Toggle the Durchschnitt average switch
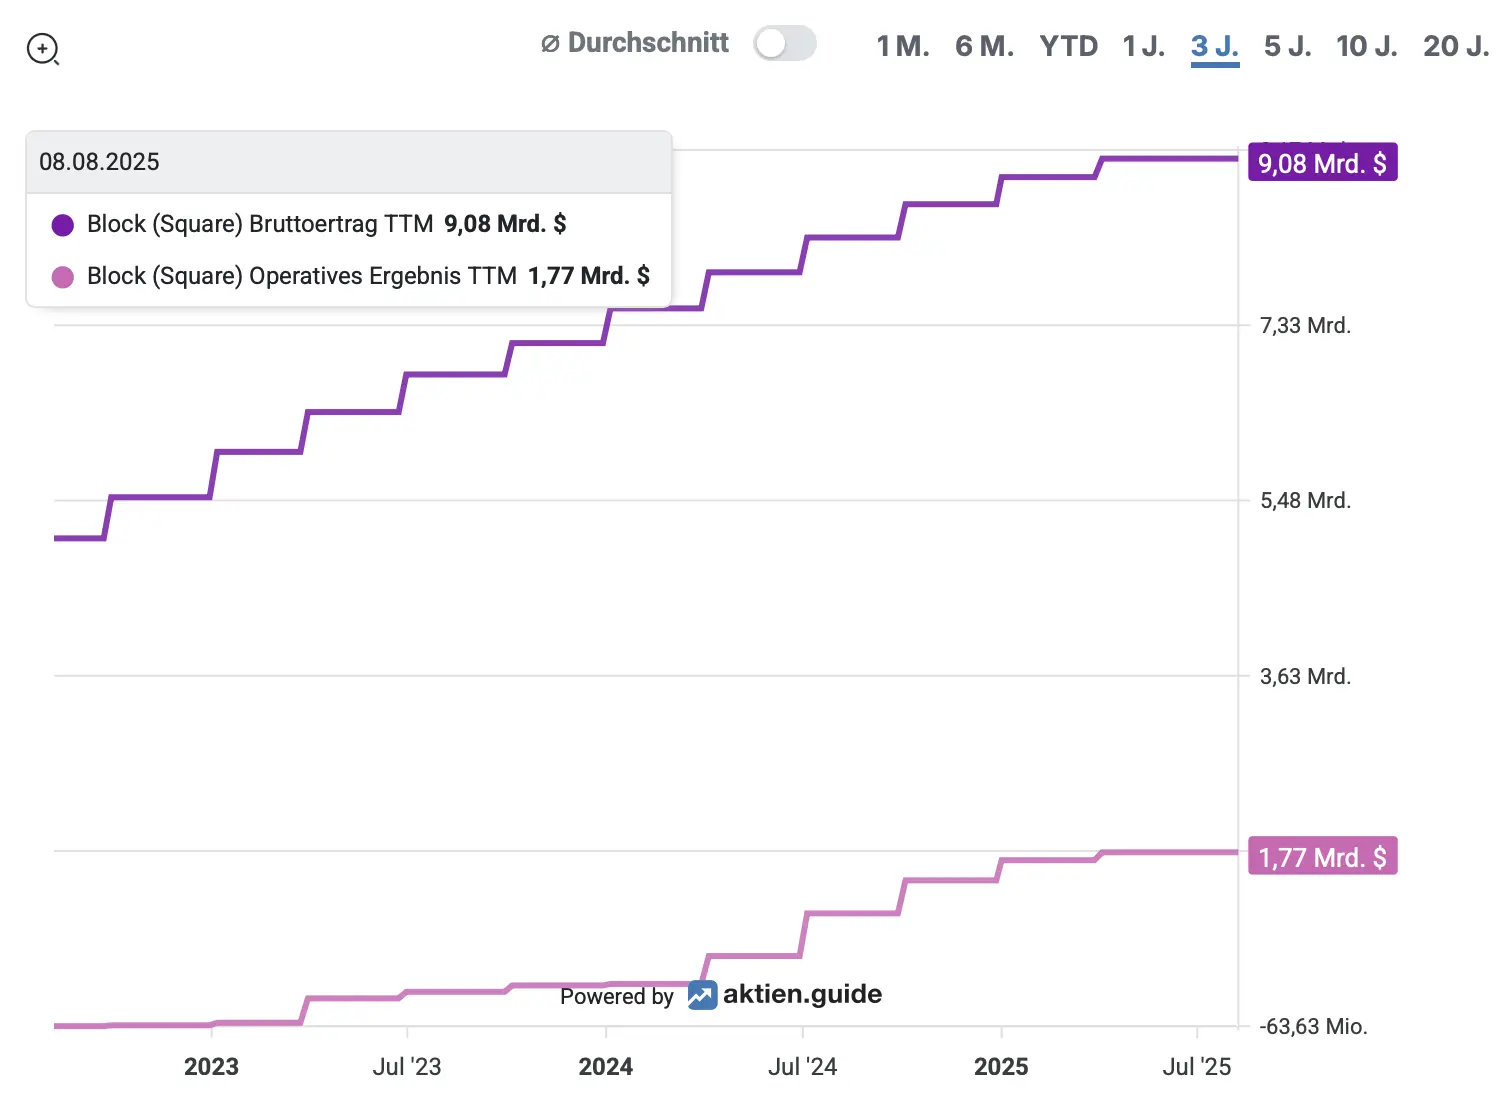The image size is (1510, 1104). click(785, 43)
